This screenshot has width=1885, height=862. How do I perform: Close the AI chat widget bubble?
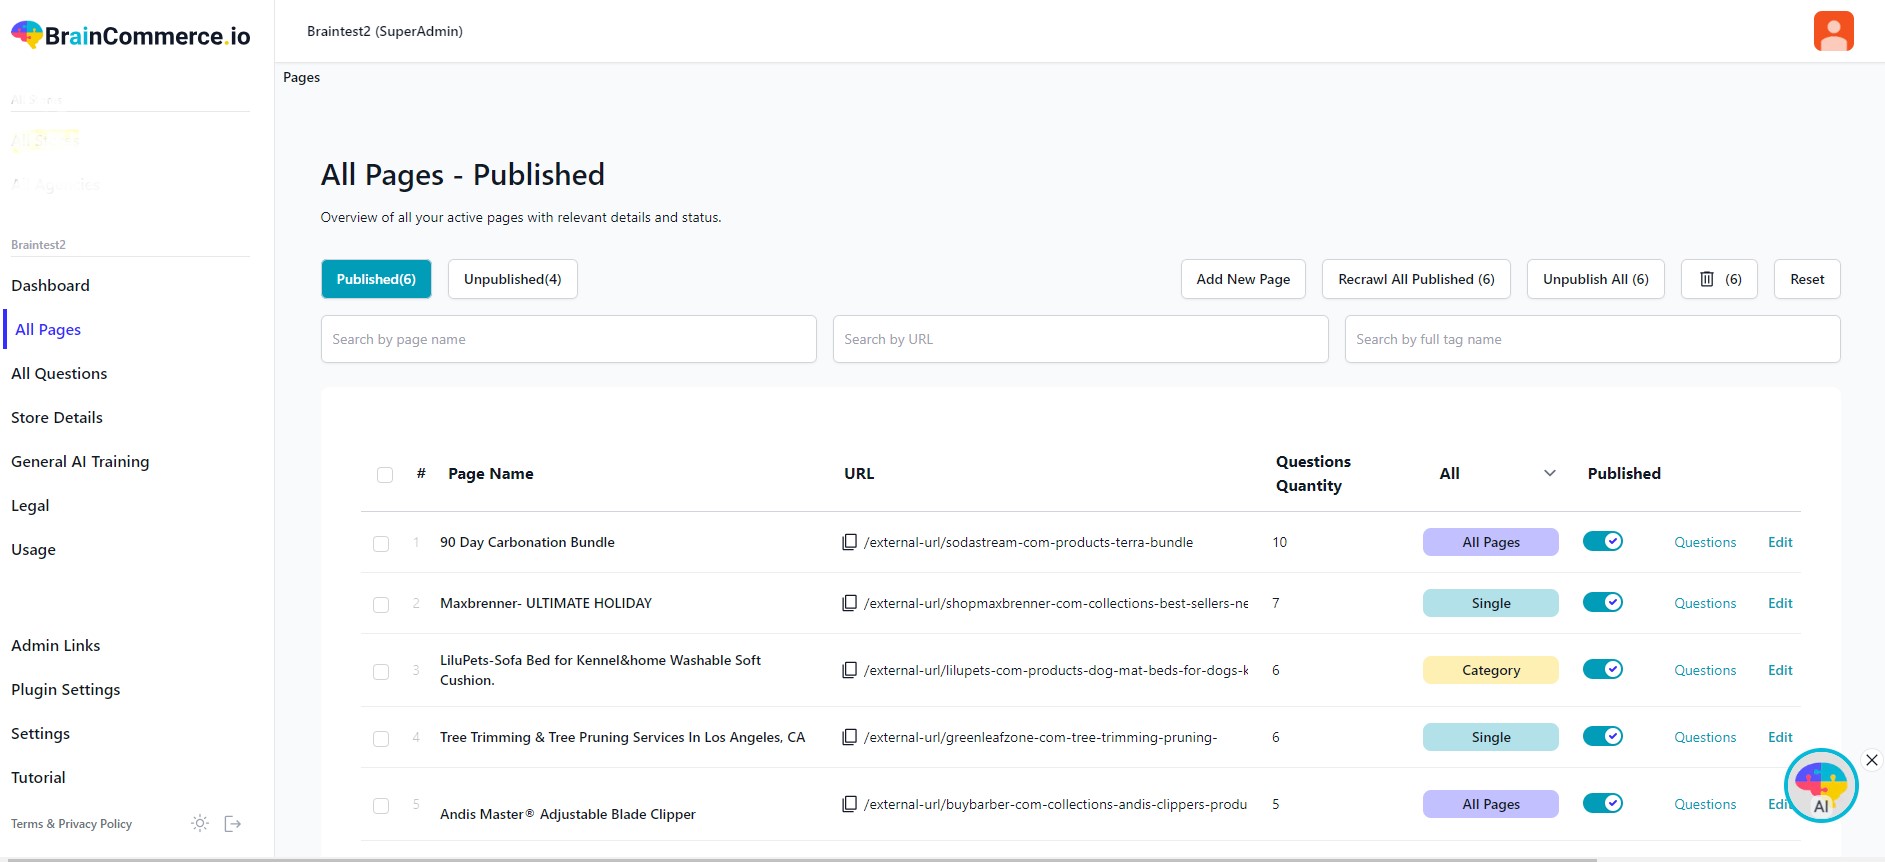[x=1872, y=760]
